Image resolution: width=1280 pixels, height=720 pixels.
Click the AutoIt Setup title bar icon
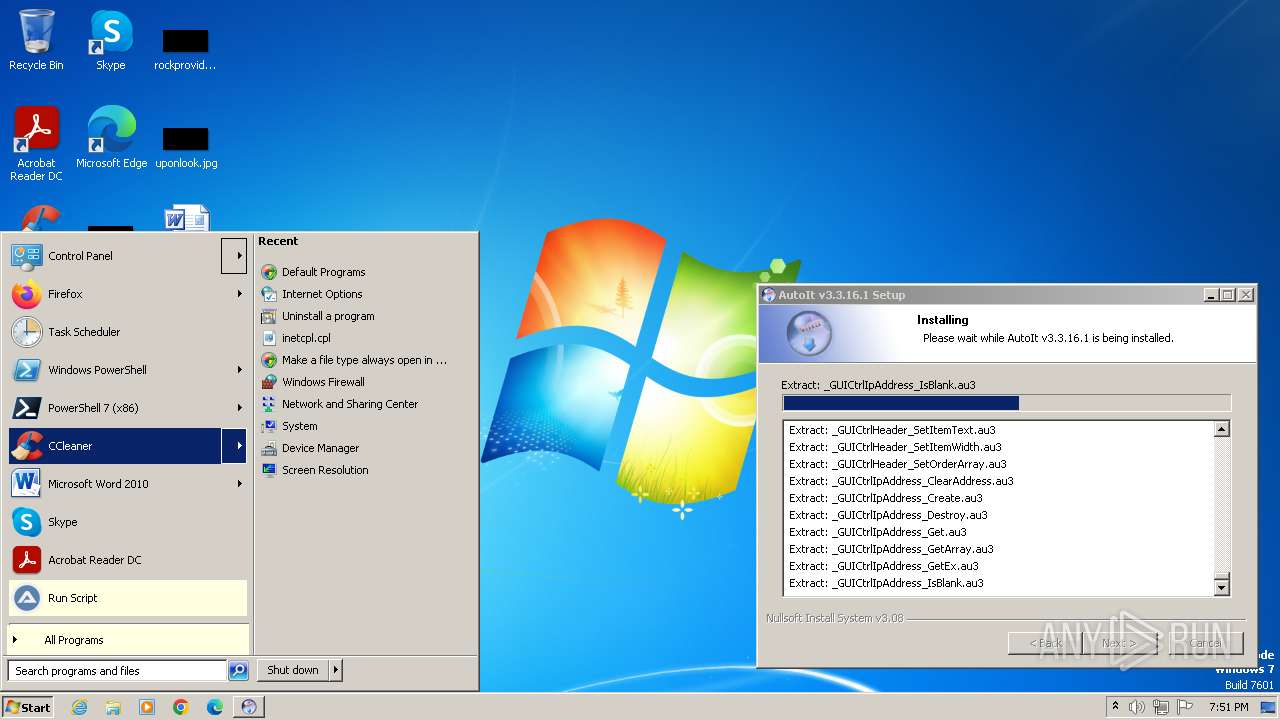tap(768, 295)
